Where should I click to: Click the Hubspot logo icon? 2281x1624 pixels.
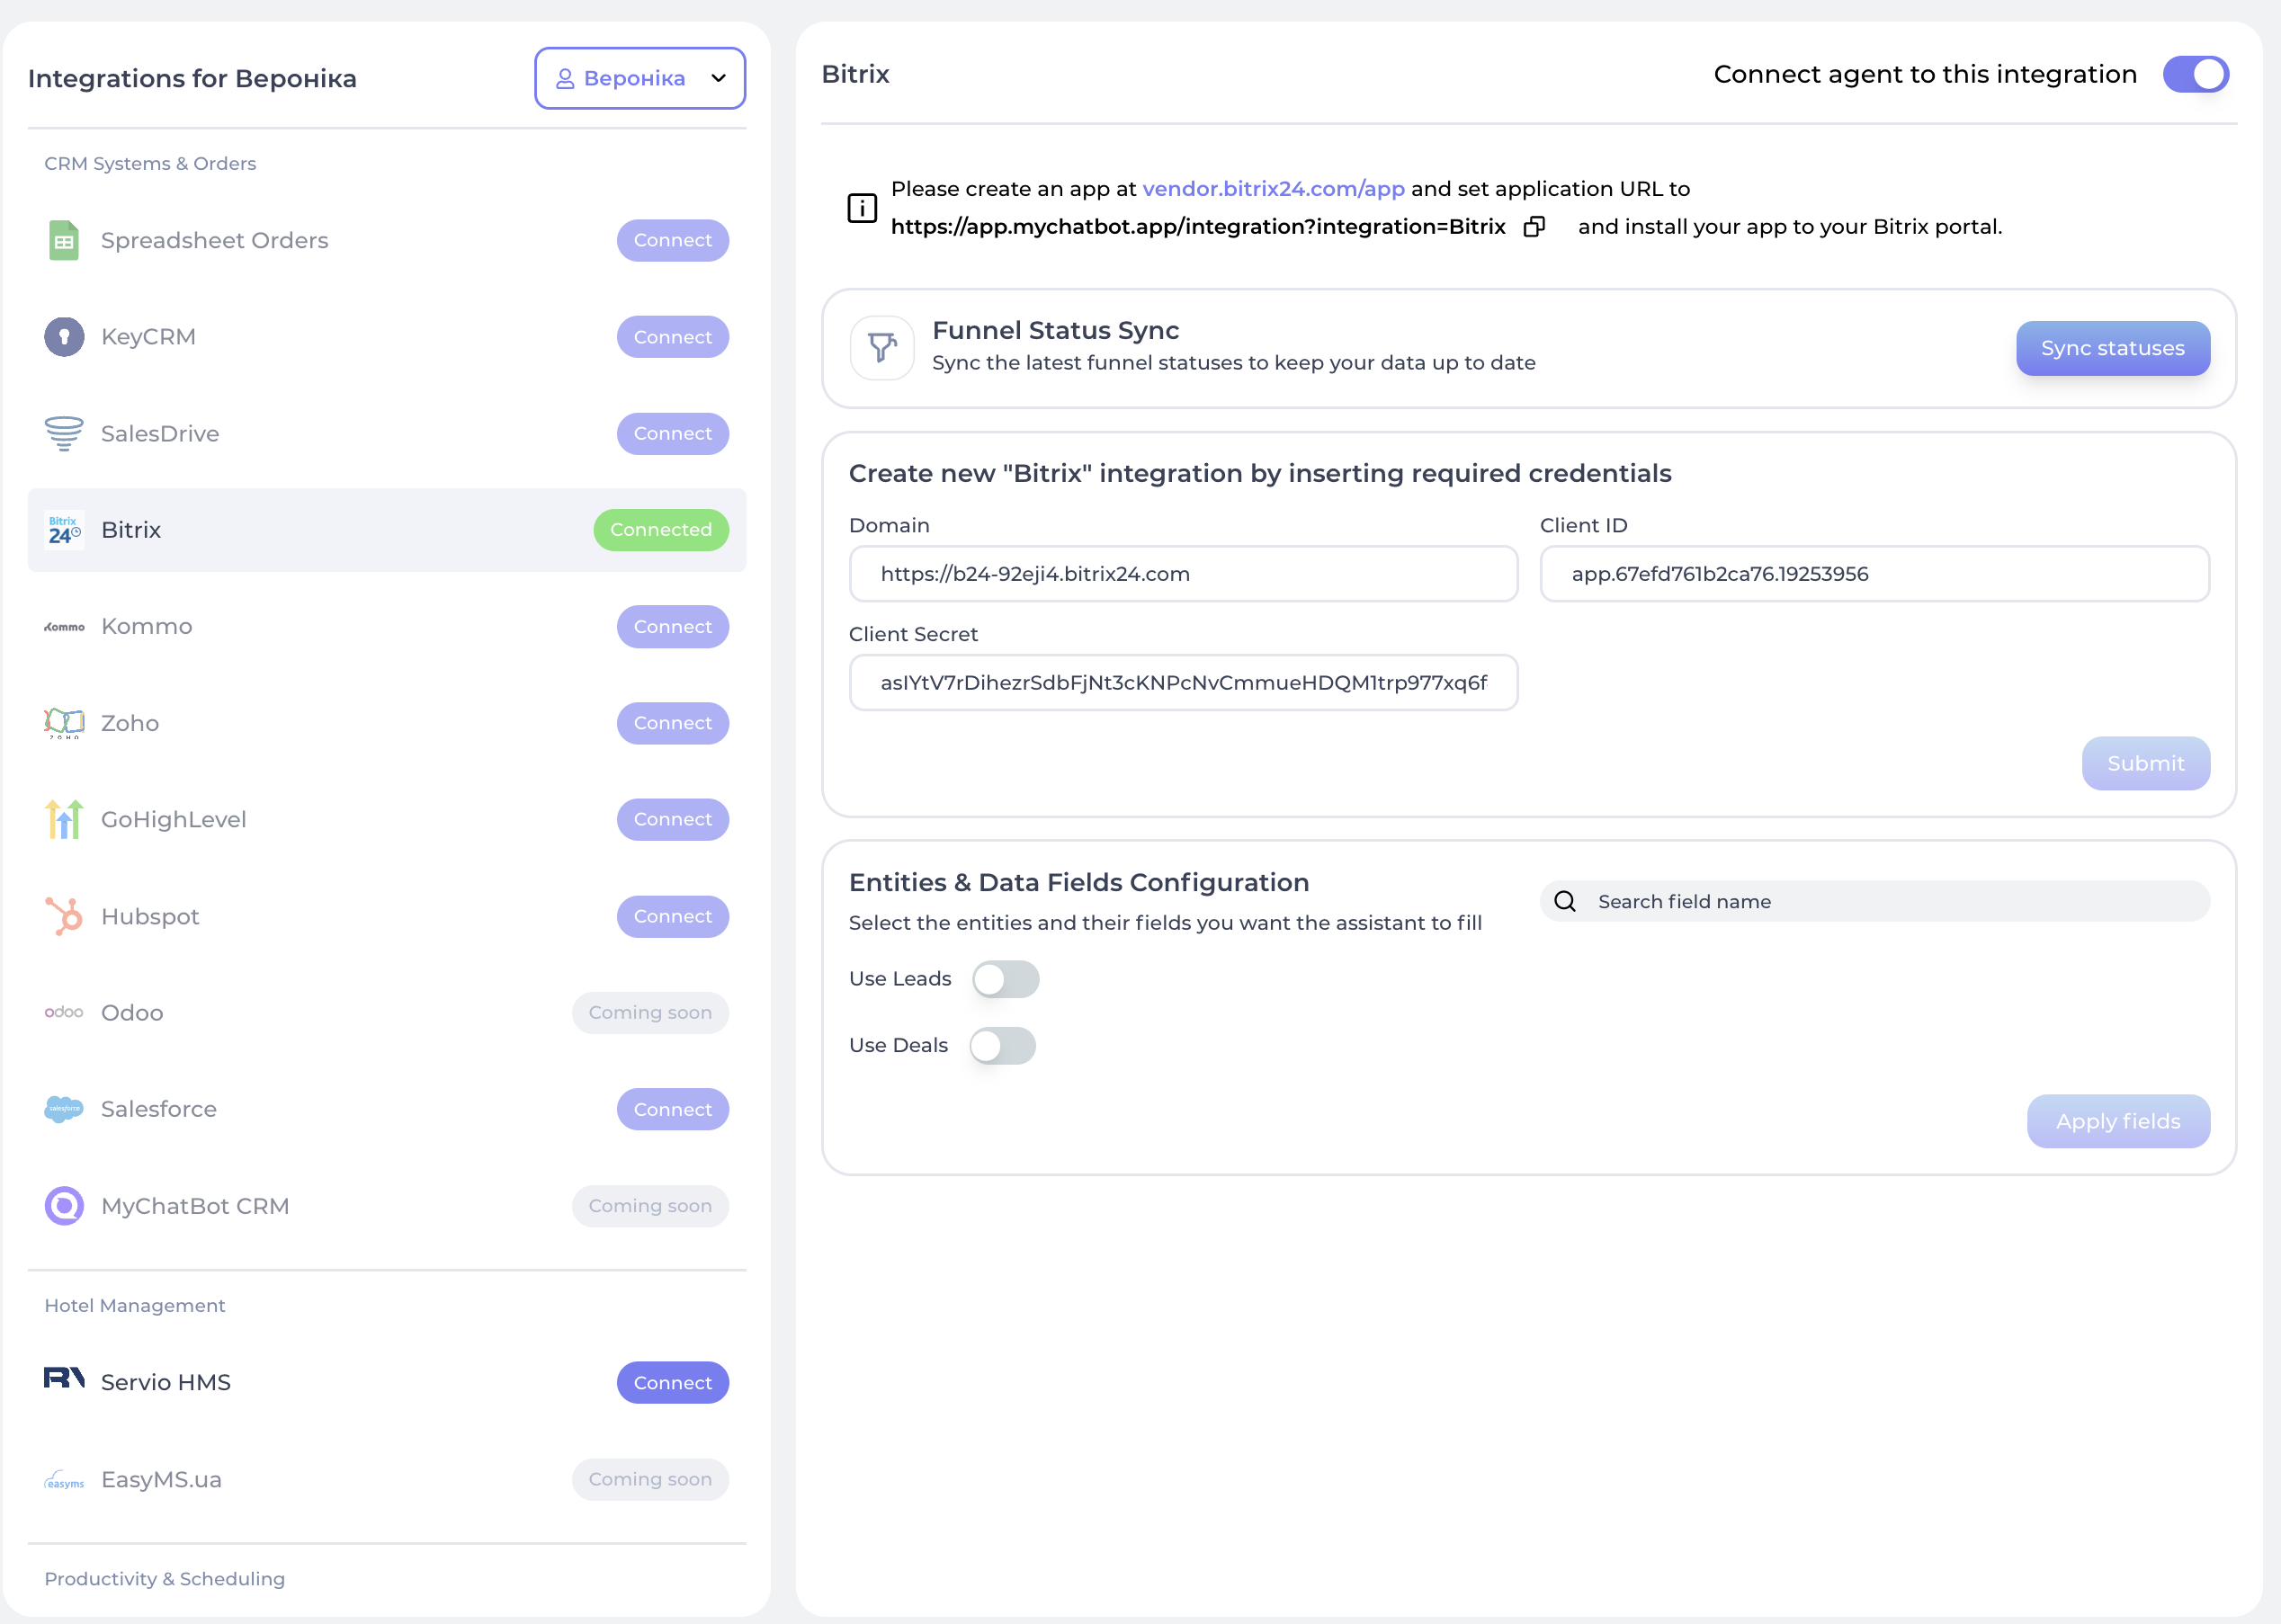tap(64, 916)
